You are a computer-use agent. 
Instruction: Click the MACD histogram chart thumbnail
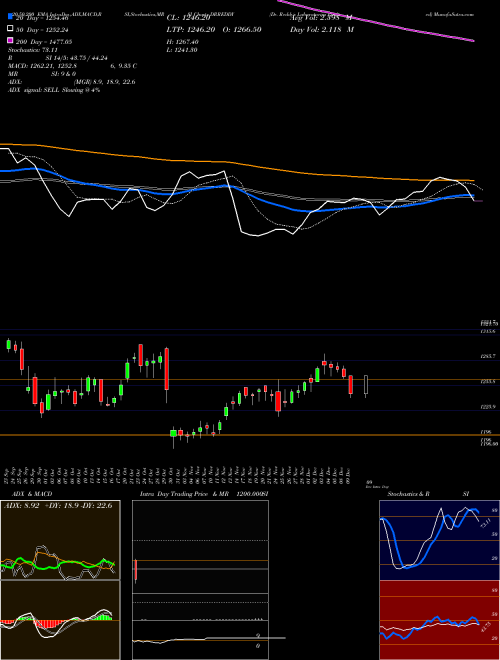60,620
